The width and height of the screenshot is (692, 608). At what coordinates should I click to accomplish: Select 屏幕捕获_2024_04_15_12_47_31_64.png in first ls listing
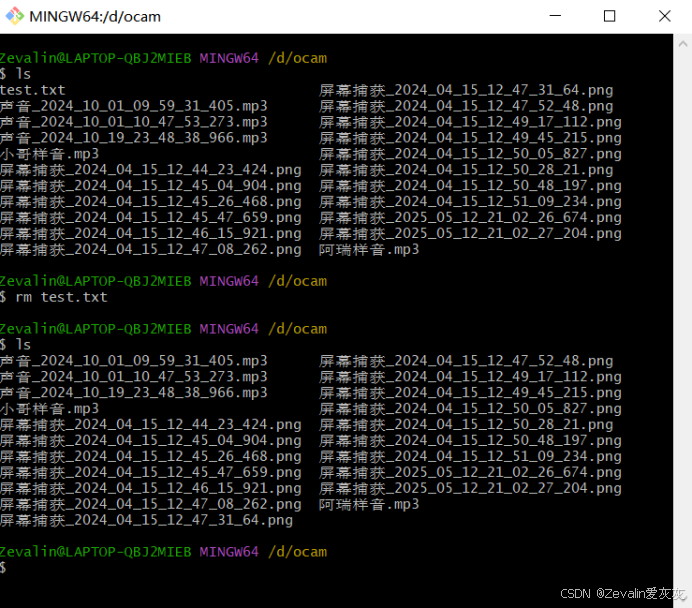[x=466, y=90]
